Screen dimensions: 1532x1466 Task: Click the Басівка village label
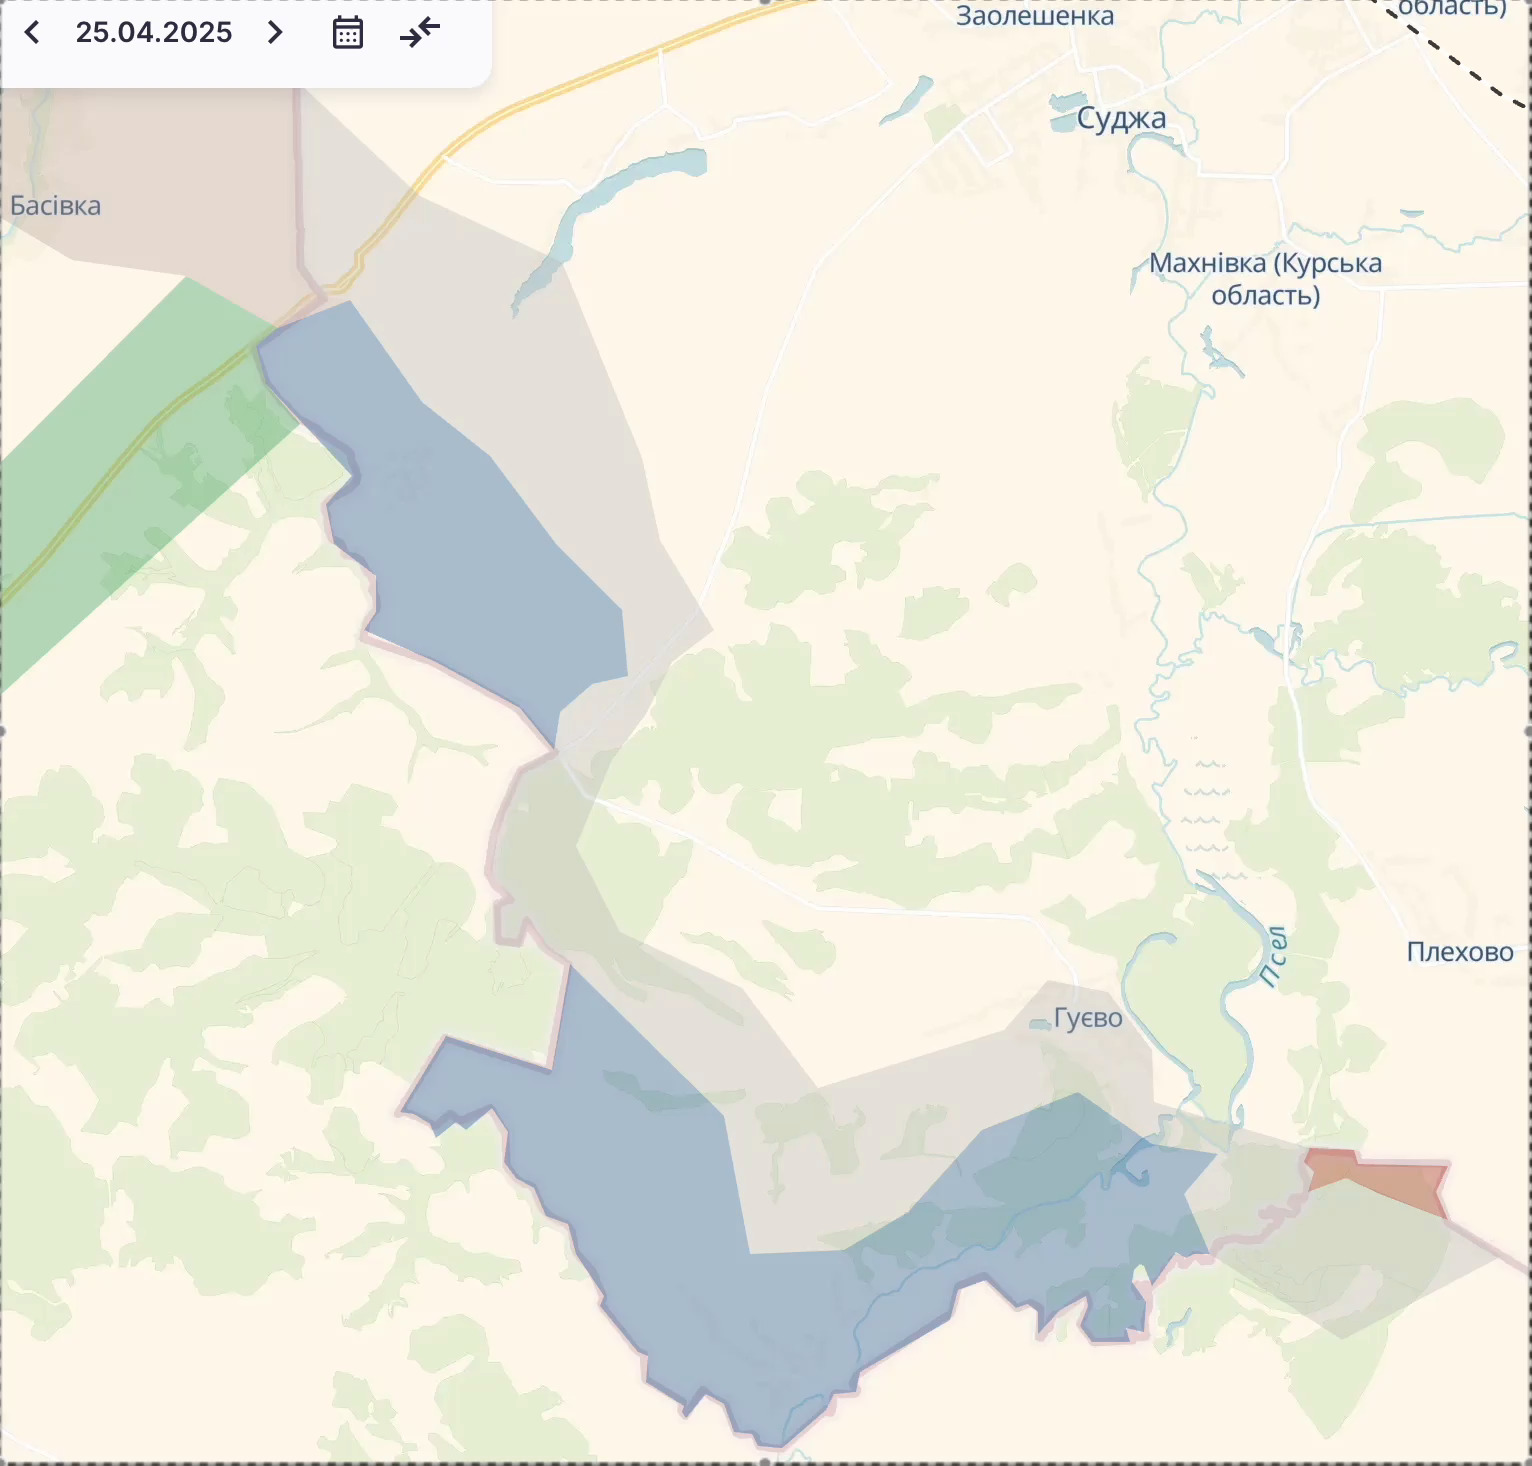point(56,206)
